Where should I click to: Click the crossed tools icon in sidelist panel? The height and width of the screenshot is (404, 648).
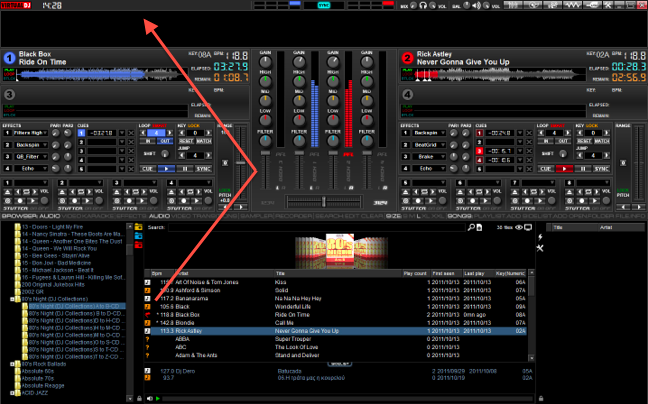coord(540,248)
